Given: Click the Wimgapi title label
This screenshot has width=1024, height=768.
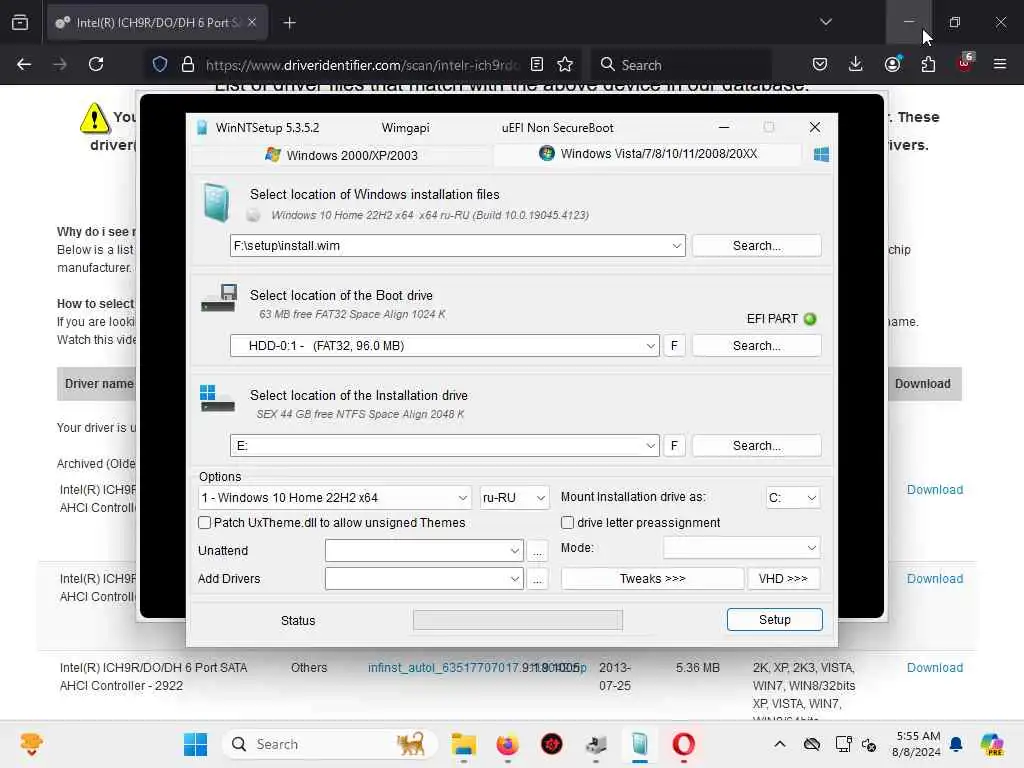Looking at the screenshot, I should tap(406, 128).
